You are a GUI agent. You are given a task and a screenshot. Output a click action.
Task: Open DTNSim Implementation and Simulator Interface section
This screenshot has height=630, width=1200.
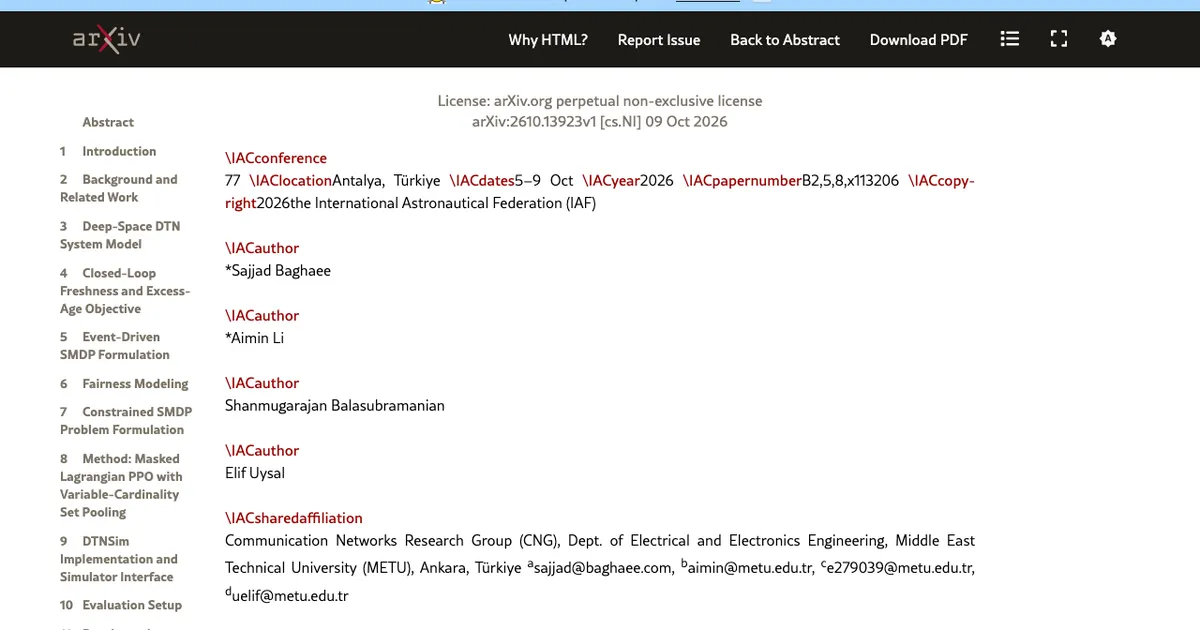(x=118, y=559)
